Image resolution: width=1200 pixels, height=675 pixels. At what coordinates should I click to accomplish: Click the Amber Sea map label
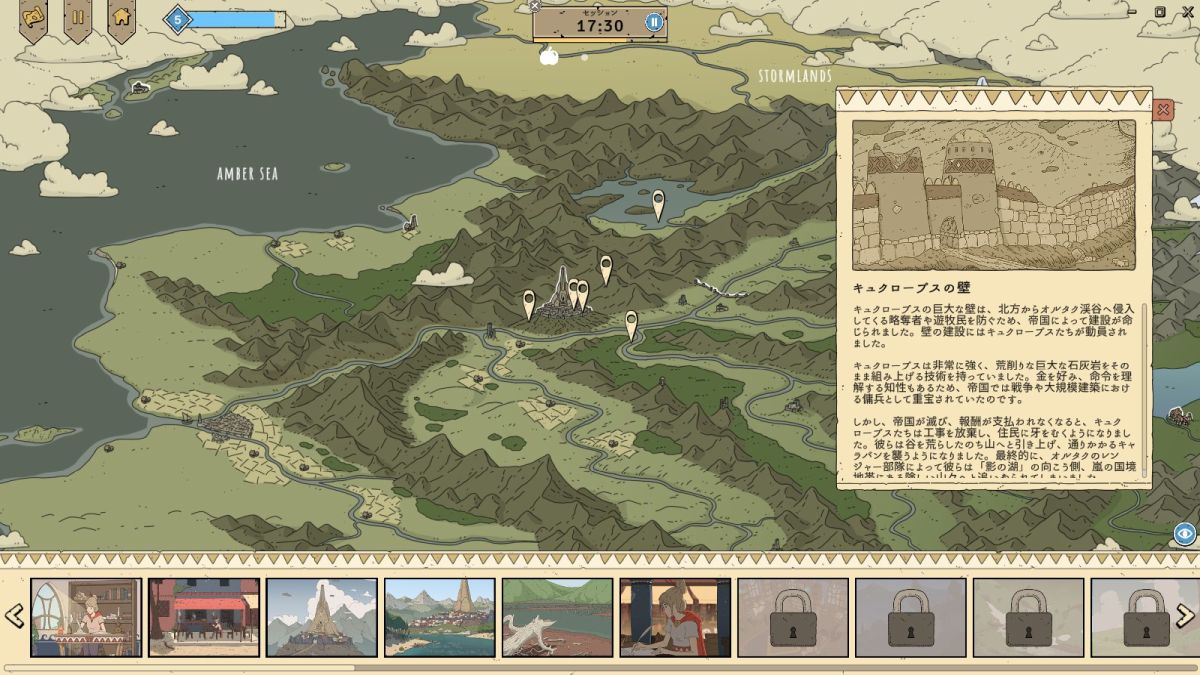[x=247, y=174]
